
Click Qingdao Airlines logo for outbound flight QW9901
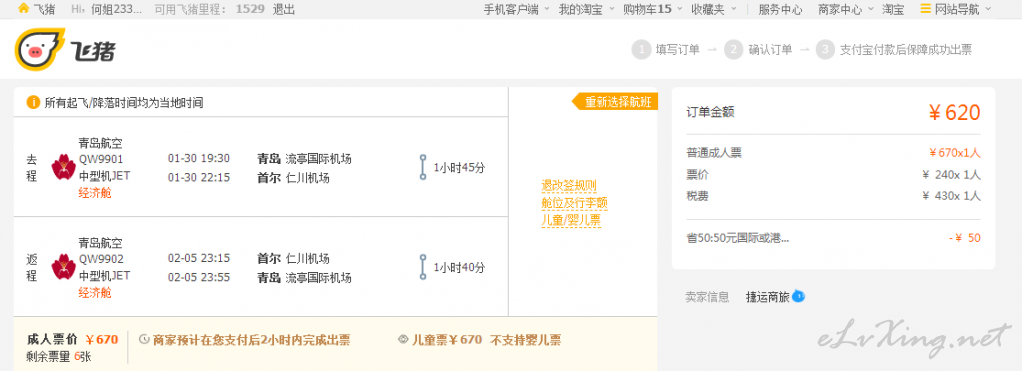coord(64,167)
